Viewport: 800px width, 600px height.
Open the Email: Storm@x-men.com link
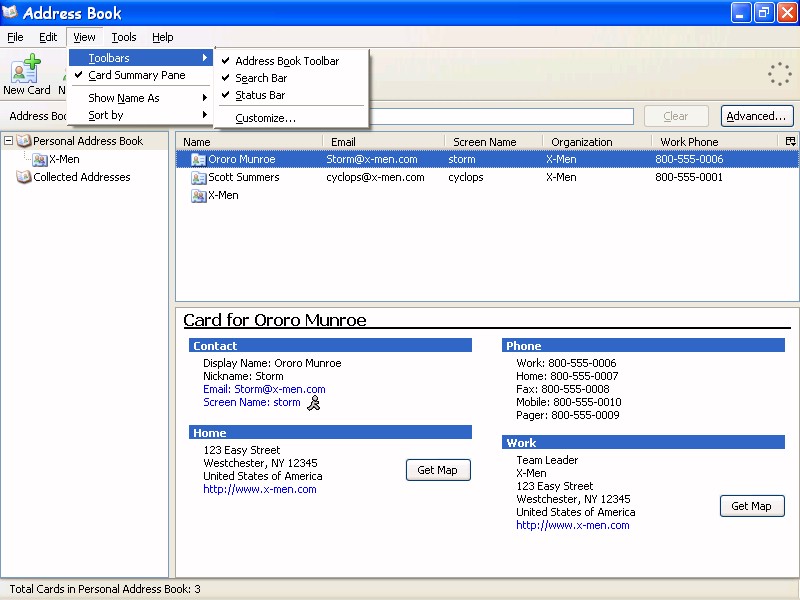click(x=264, y=389)
